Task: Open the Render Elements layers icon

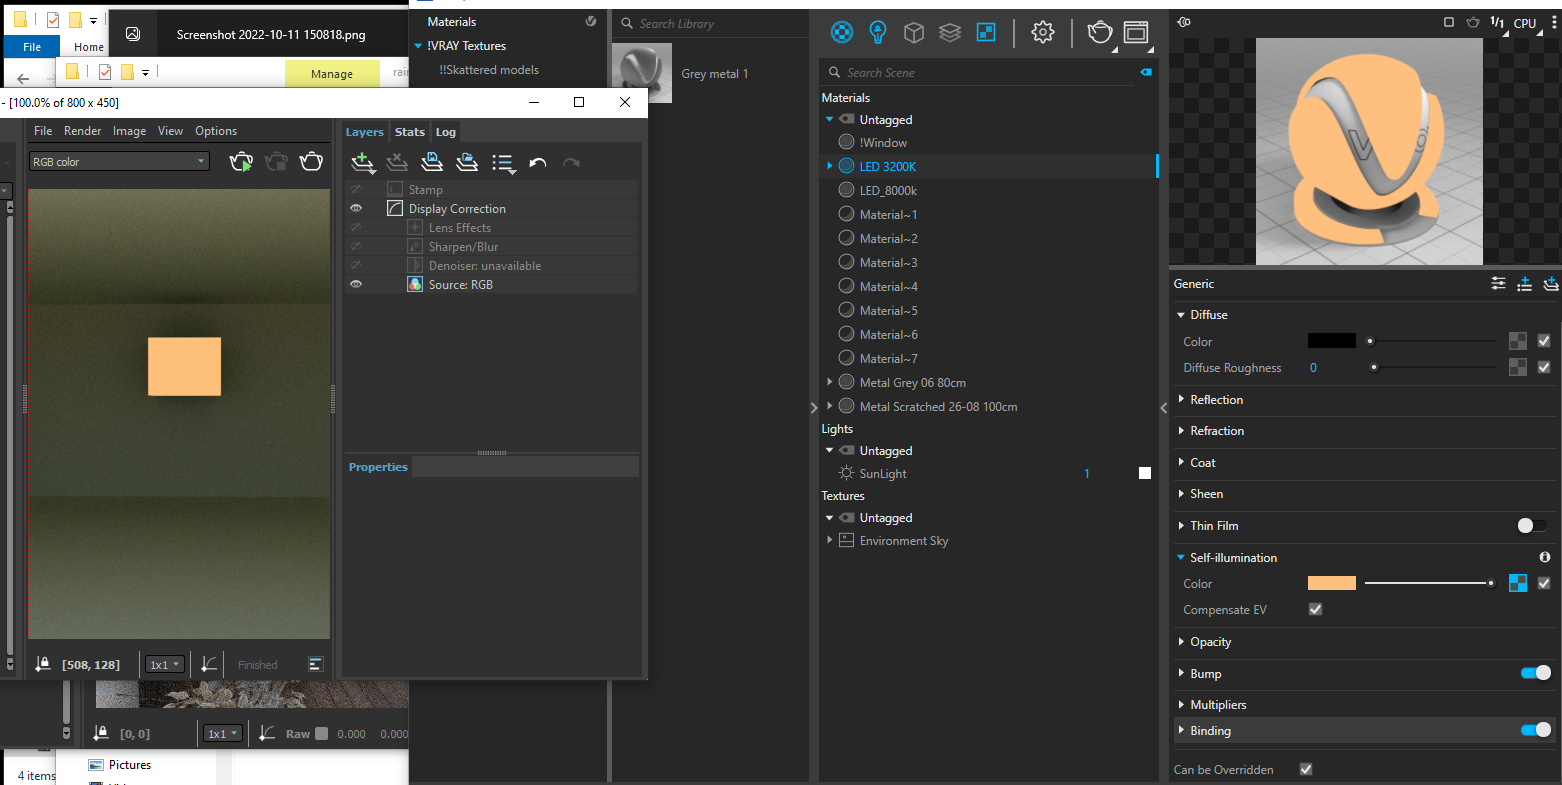Action: (950, 33)
